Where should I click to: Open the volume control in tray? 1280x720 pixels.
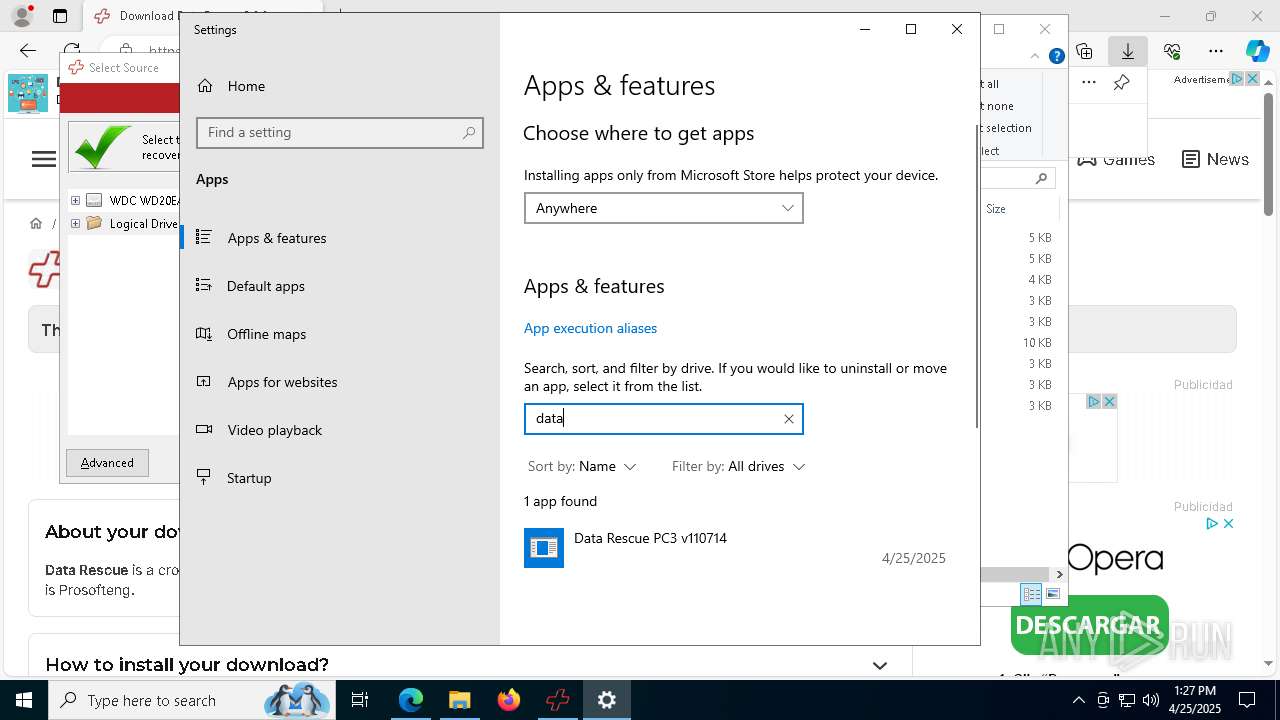click(x=1150, y=700)
